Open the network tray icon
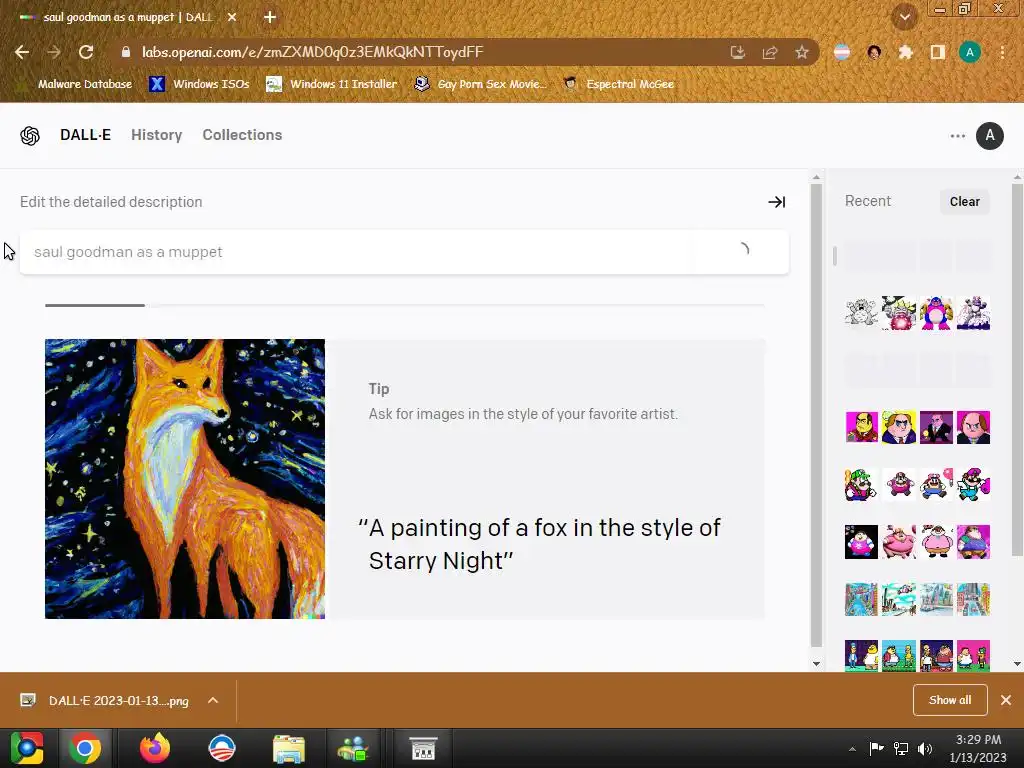Image resolution: width=1024 pixels, height=768 pixels. 901,749
